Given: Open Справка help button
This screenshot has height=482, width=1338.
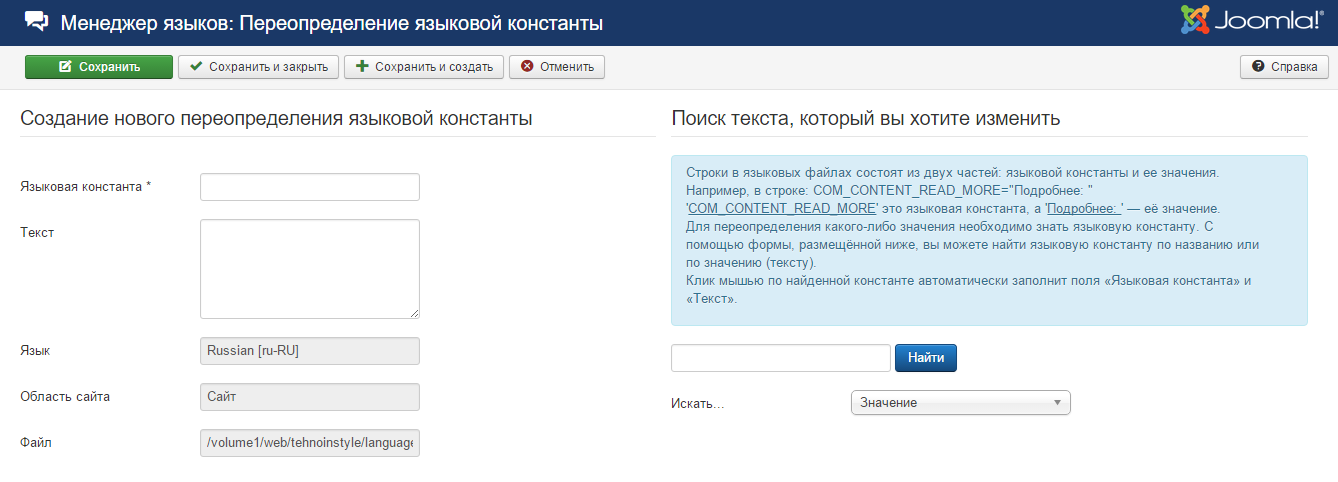Looking at the screenshot, I should [1284, 67].
